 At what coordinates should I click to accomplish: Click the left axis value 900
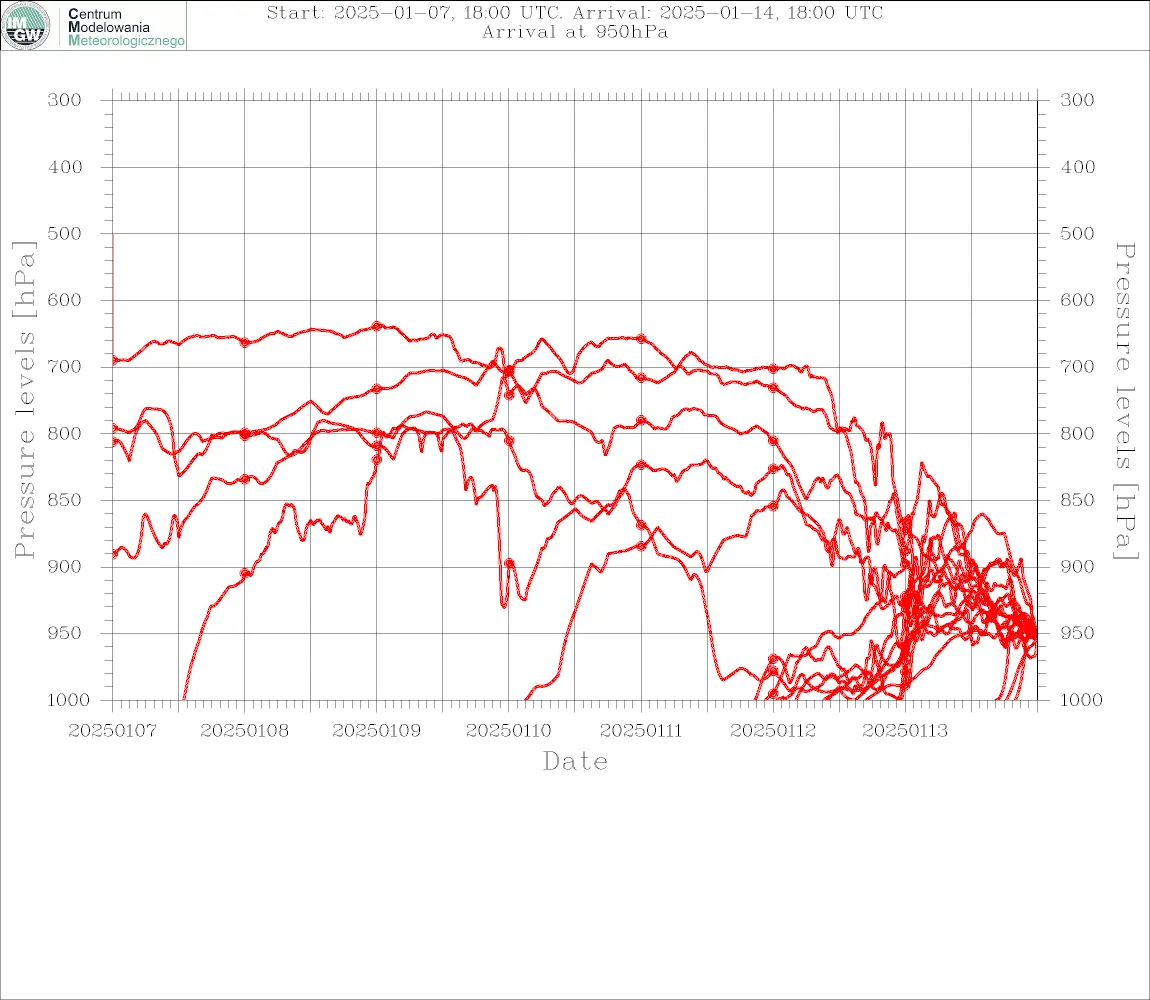65,567
